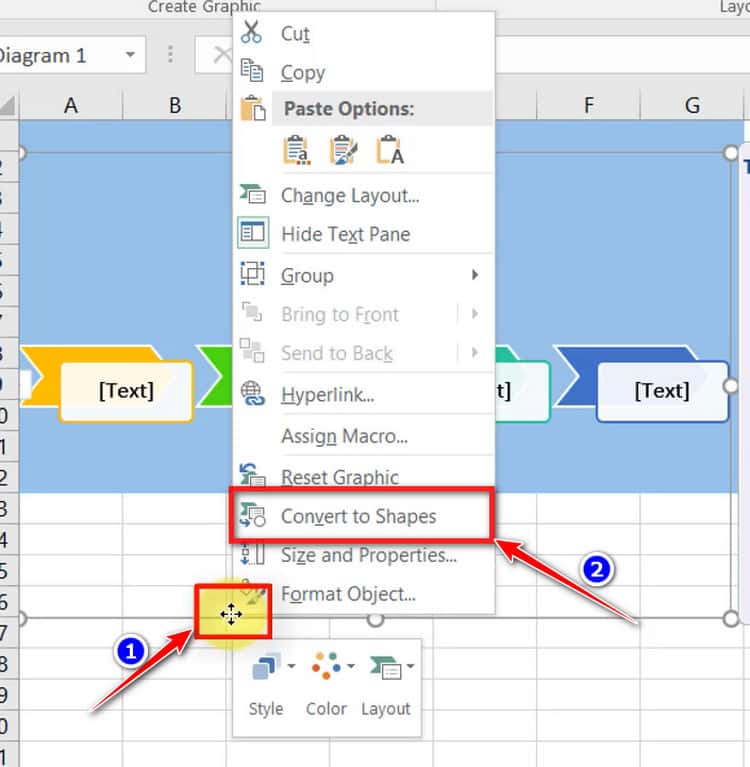Click the Cut scissors icon
The width and height of the screenshot is (750, 767).
(251, 32)
